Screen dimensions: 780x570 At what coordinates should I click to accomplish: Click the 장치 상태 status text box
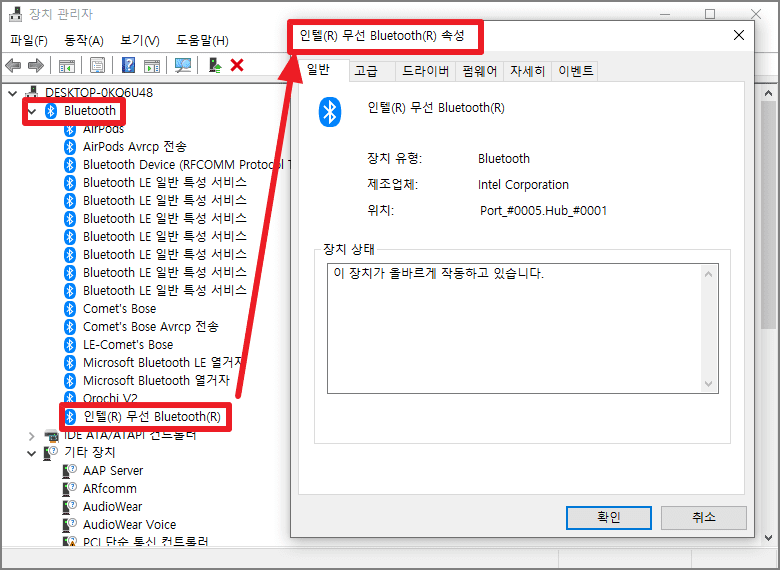[x=523, y=328]
